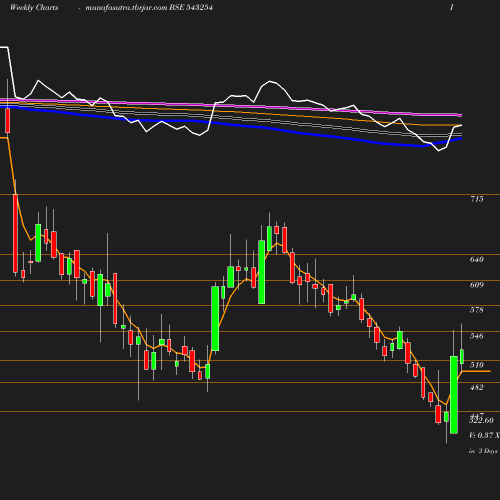Click the 546 price level label
The width and height of the screenshot is (500, 500).
(x=477, y=336)
